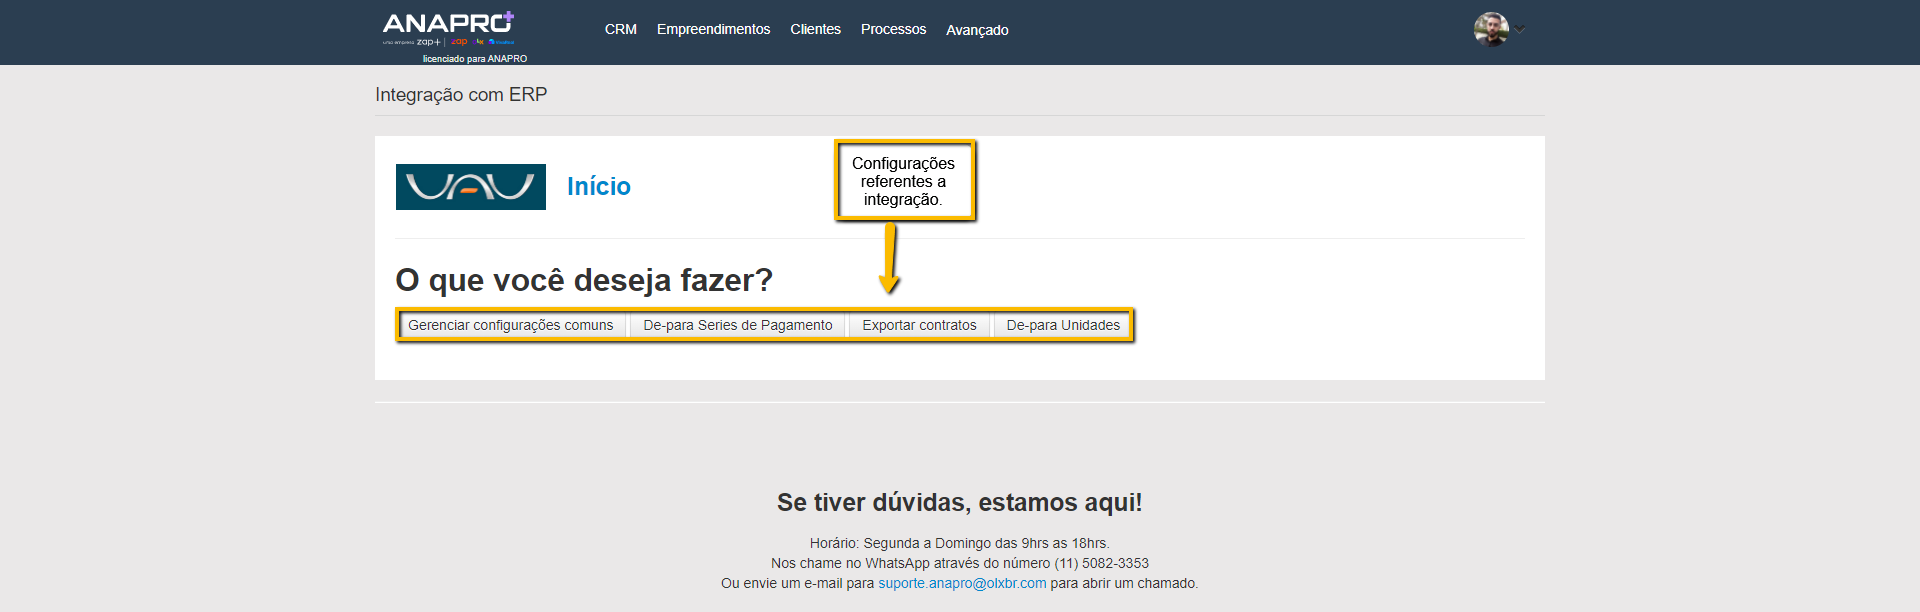Open De-para Series de Pagamento

point(737,325)
